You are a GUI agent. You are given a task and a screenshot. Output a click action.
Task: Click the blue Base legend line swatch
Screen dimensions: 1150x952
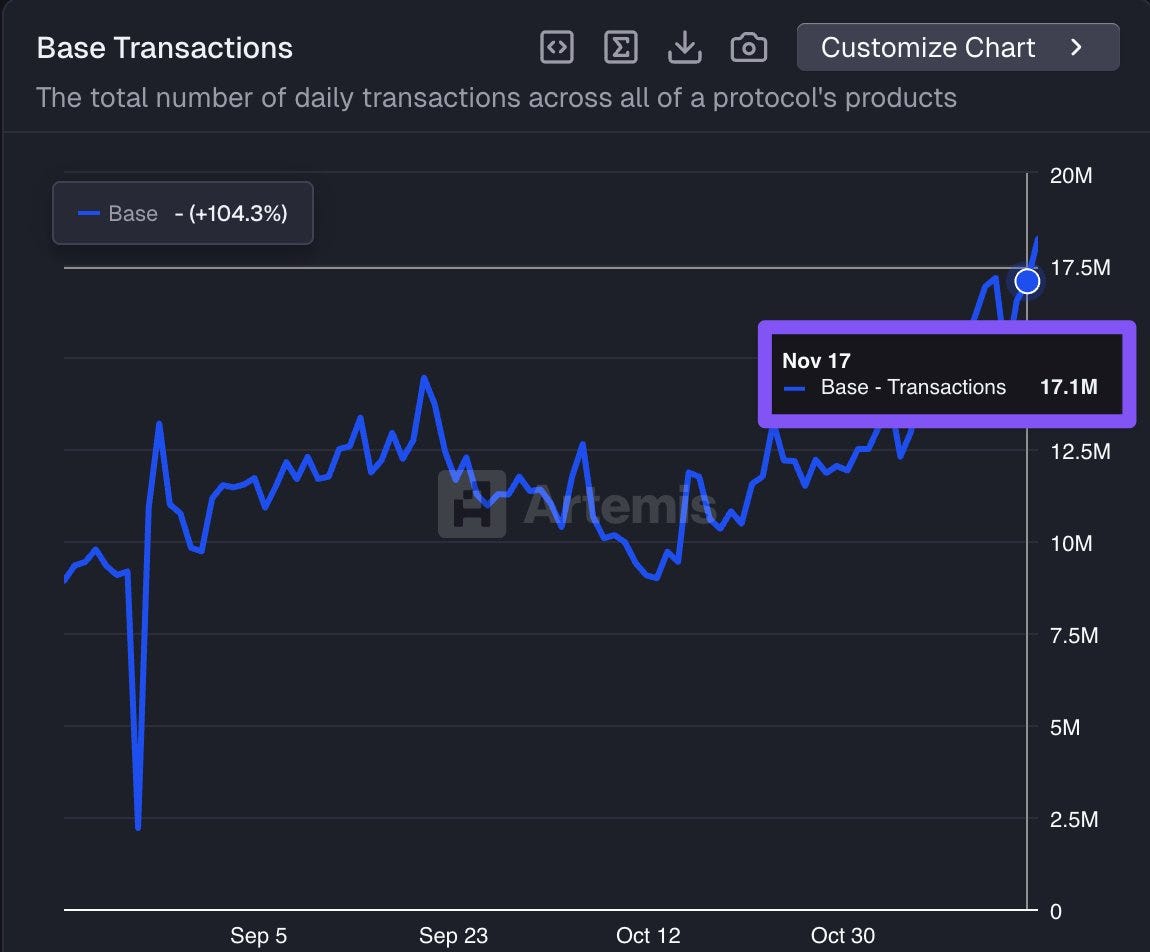(89, 213)
